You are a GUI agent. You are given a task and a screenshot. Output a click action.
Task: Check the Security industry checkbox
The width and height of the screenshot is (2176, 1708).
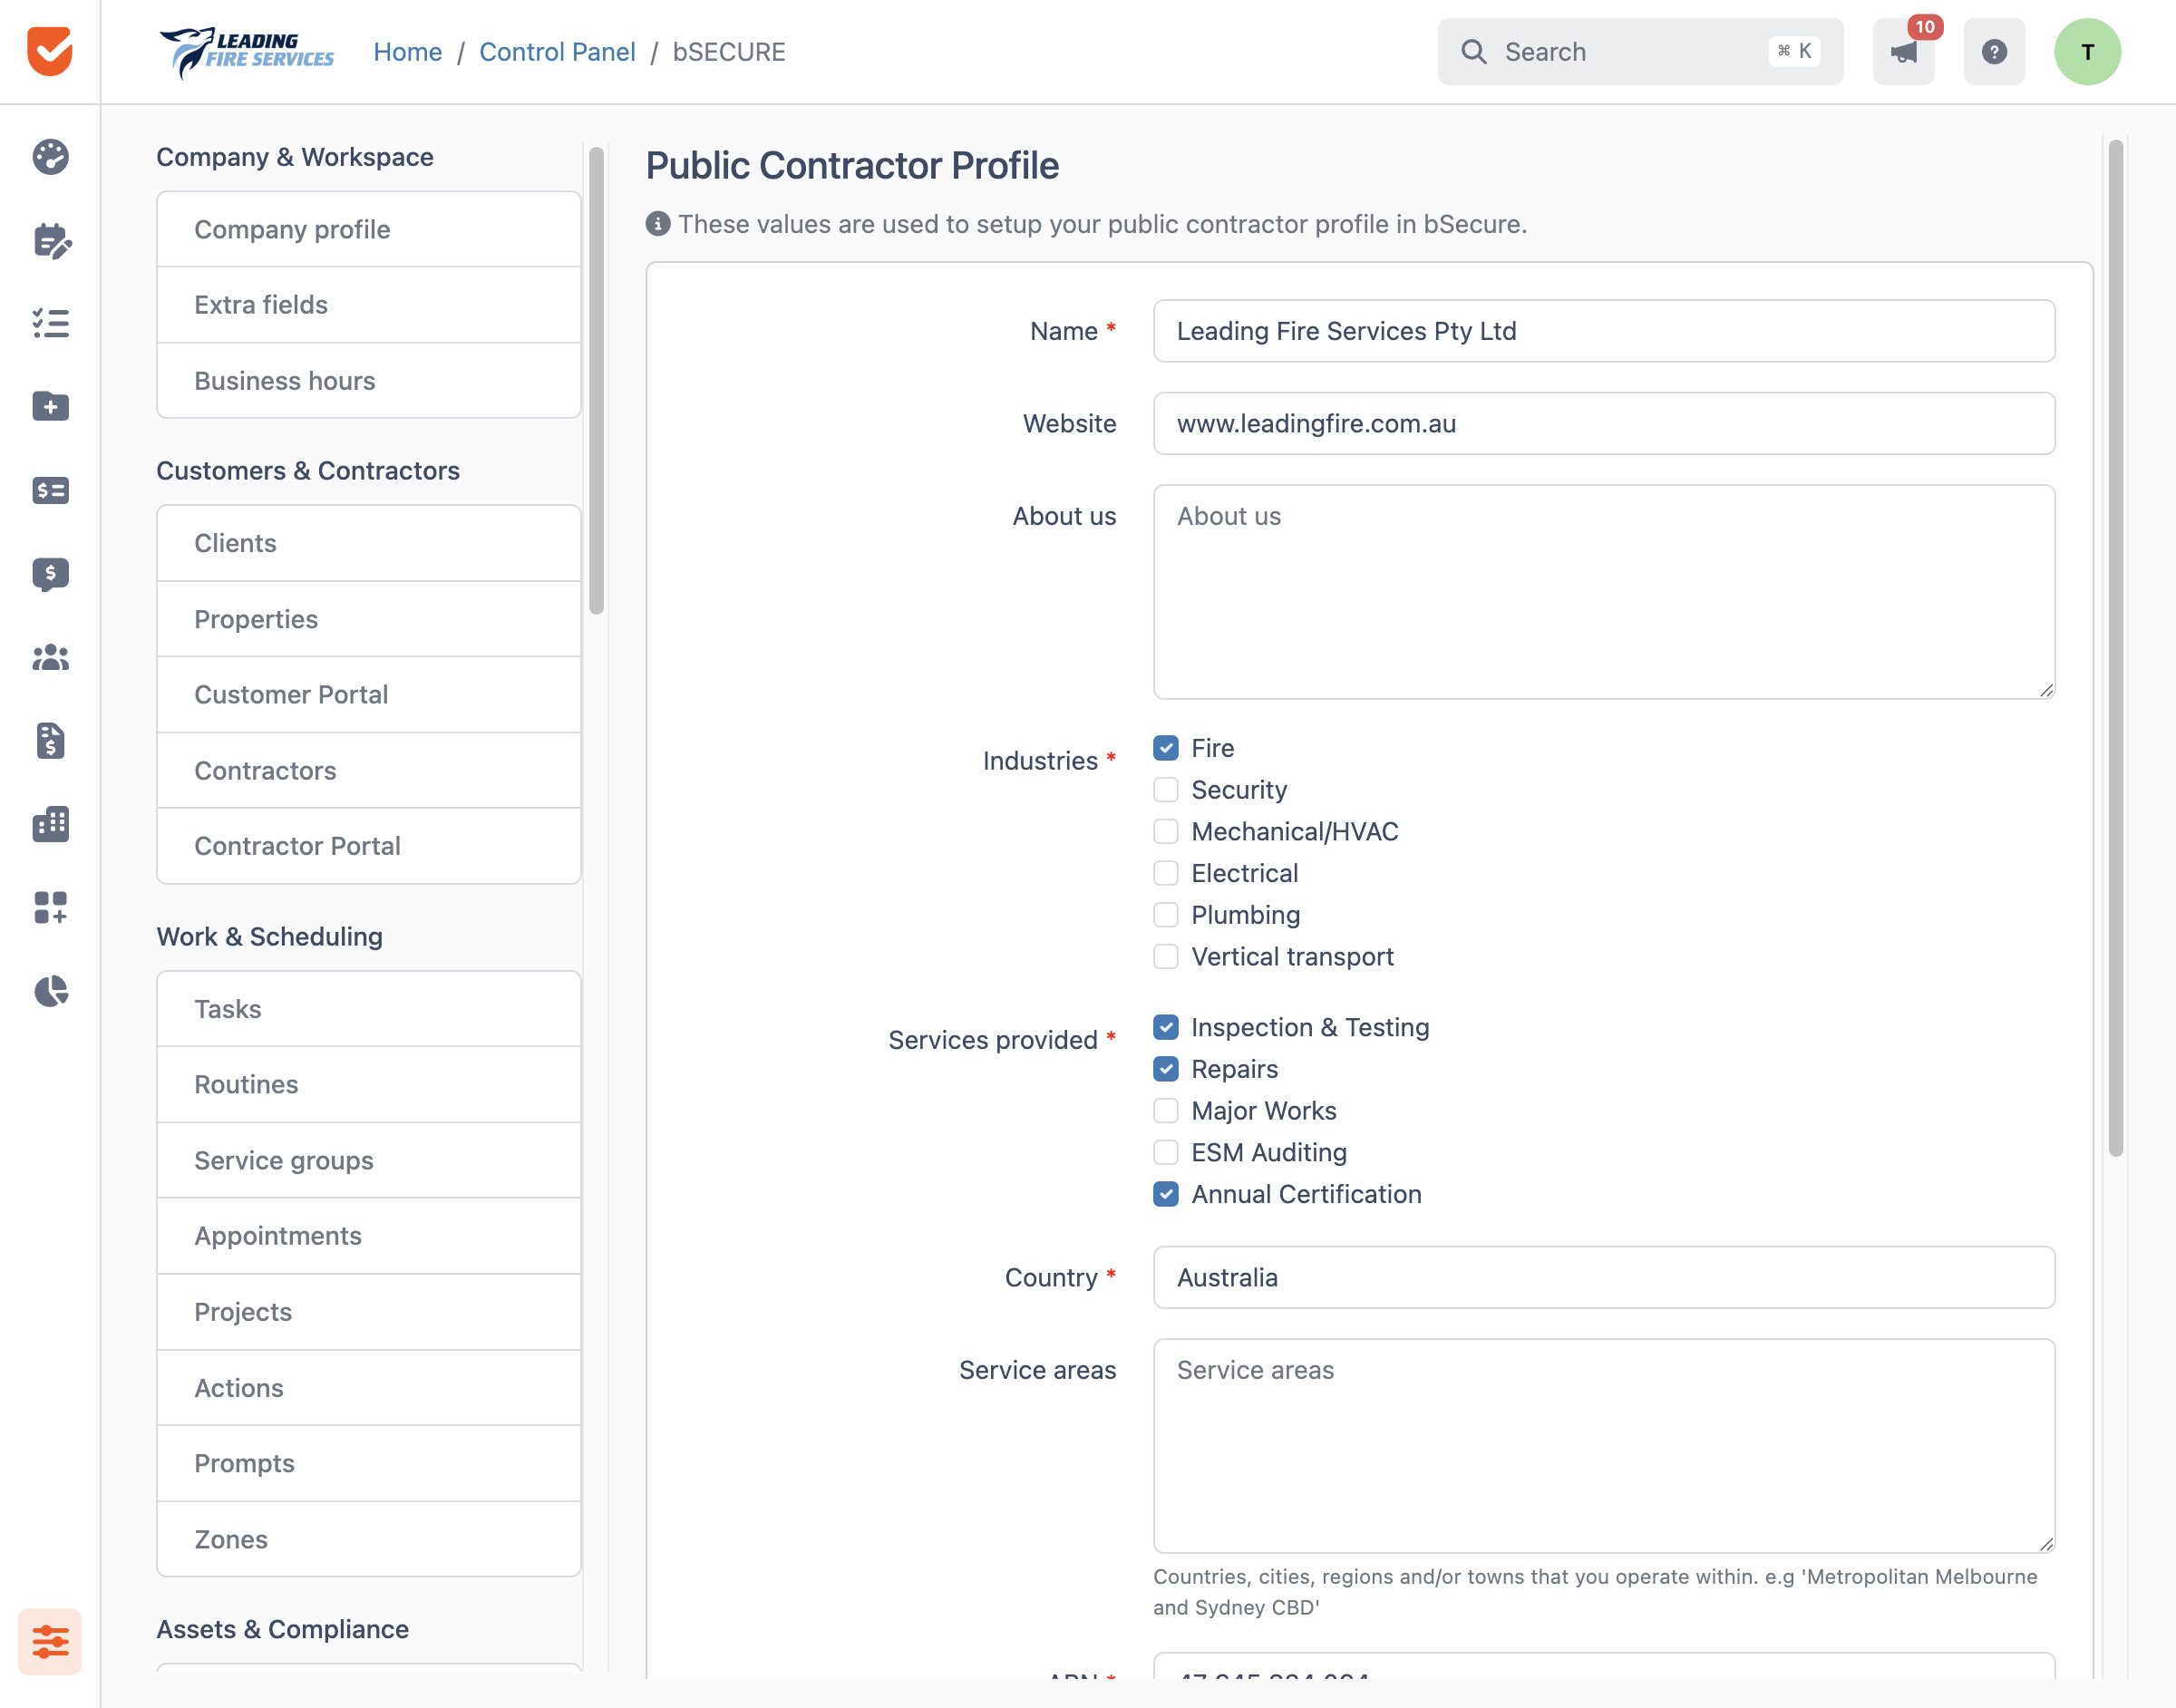[1165, 790]
